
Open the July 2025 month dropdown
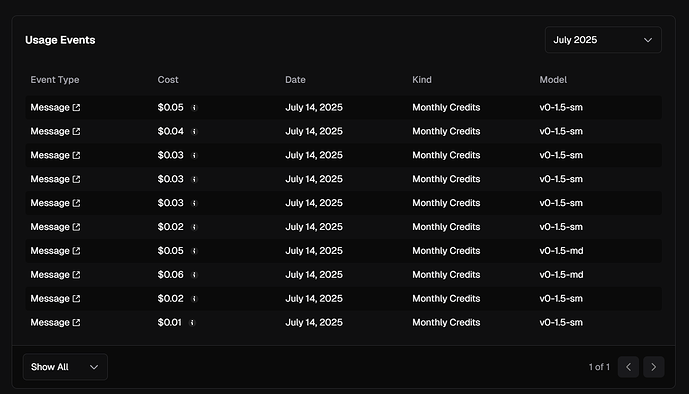click(603, 40)
